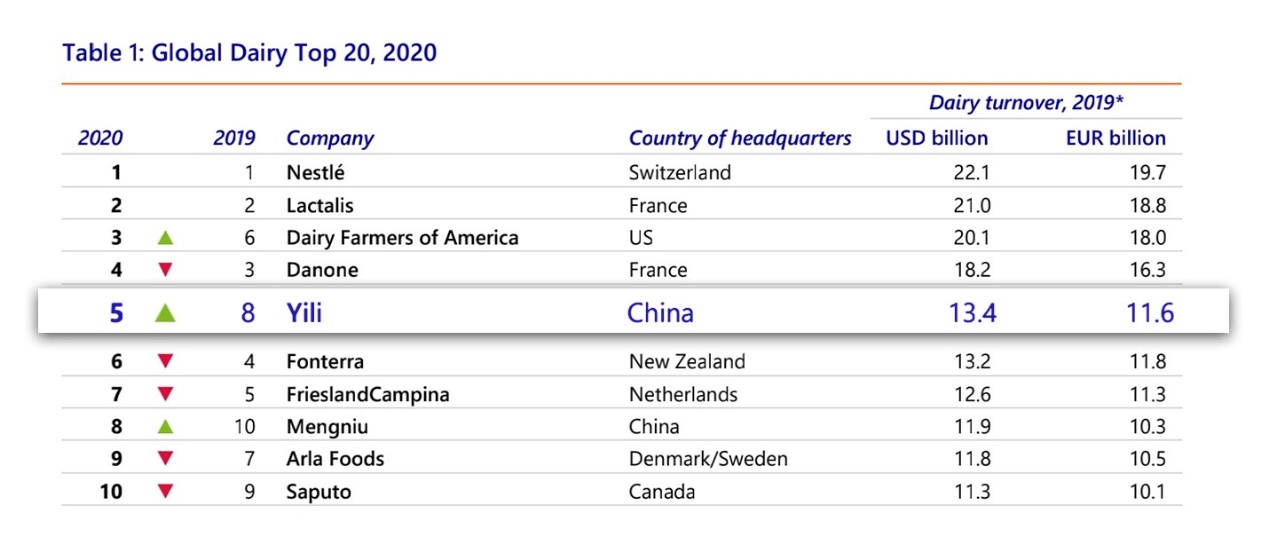This screenshot has height=537, width=1269.
Task: Click red down arrow next to Fonterra
Action: pyautogui.click(x=166, y=362)
